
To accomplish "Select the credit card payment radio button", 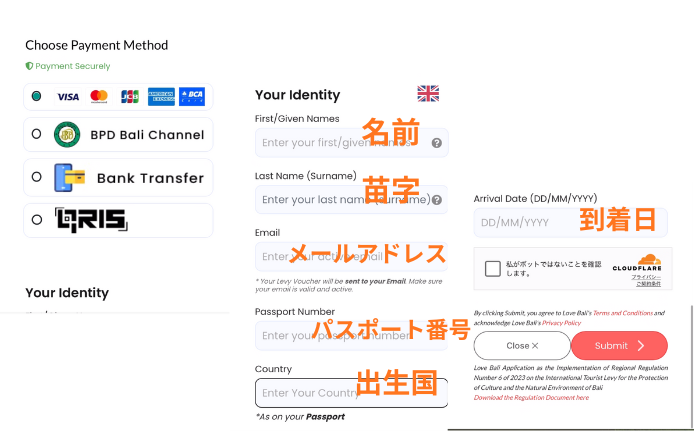I will 36,97.
